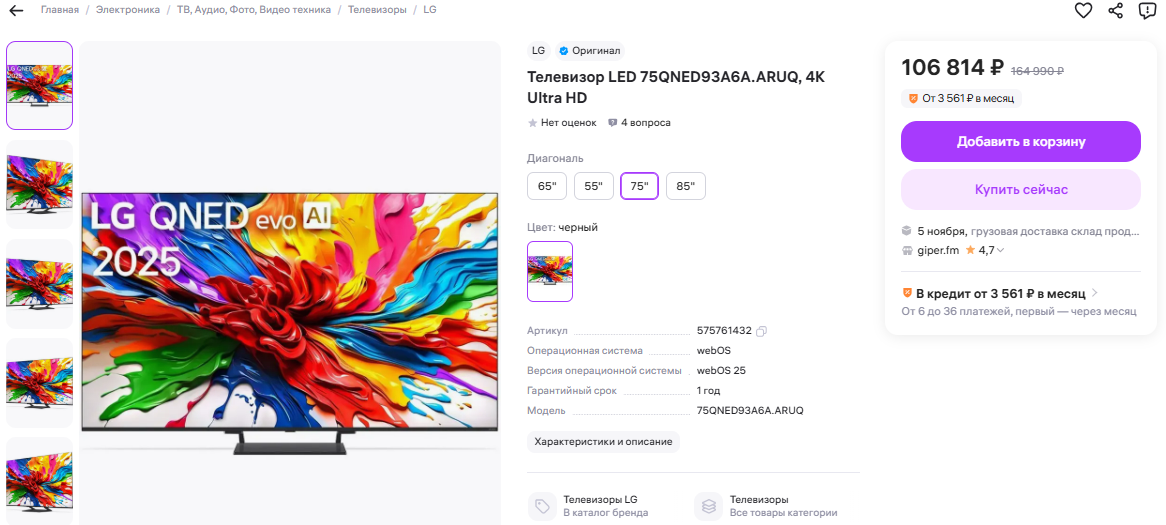Click the box delivery icon for 5 ноября
This screenshot has width=1166, height=525.
click(906, 231)
